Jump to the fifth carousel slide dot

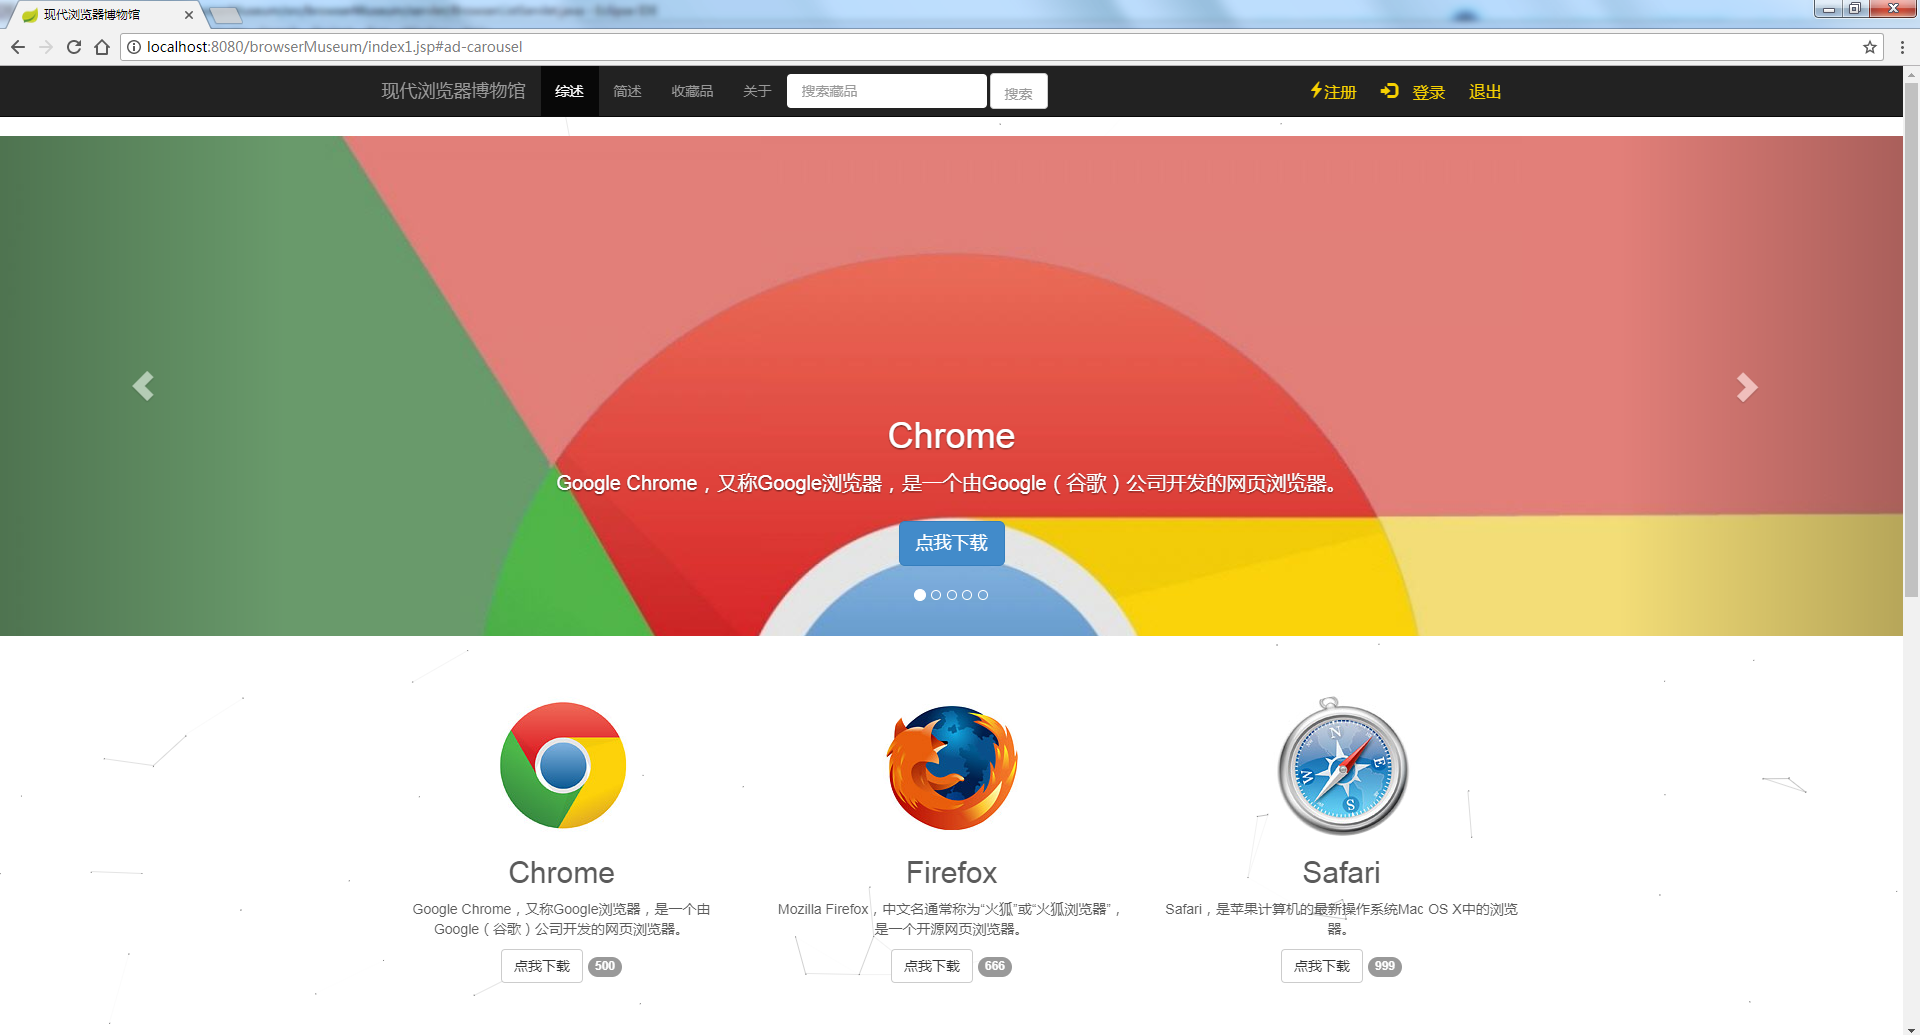pyautogui.click(x=983, y=595)
